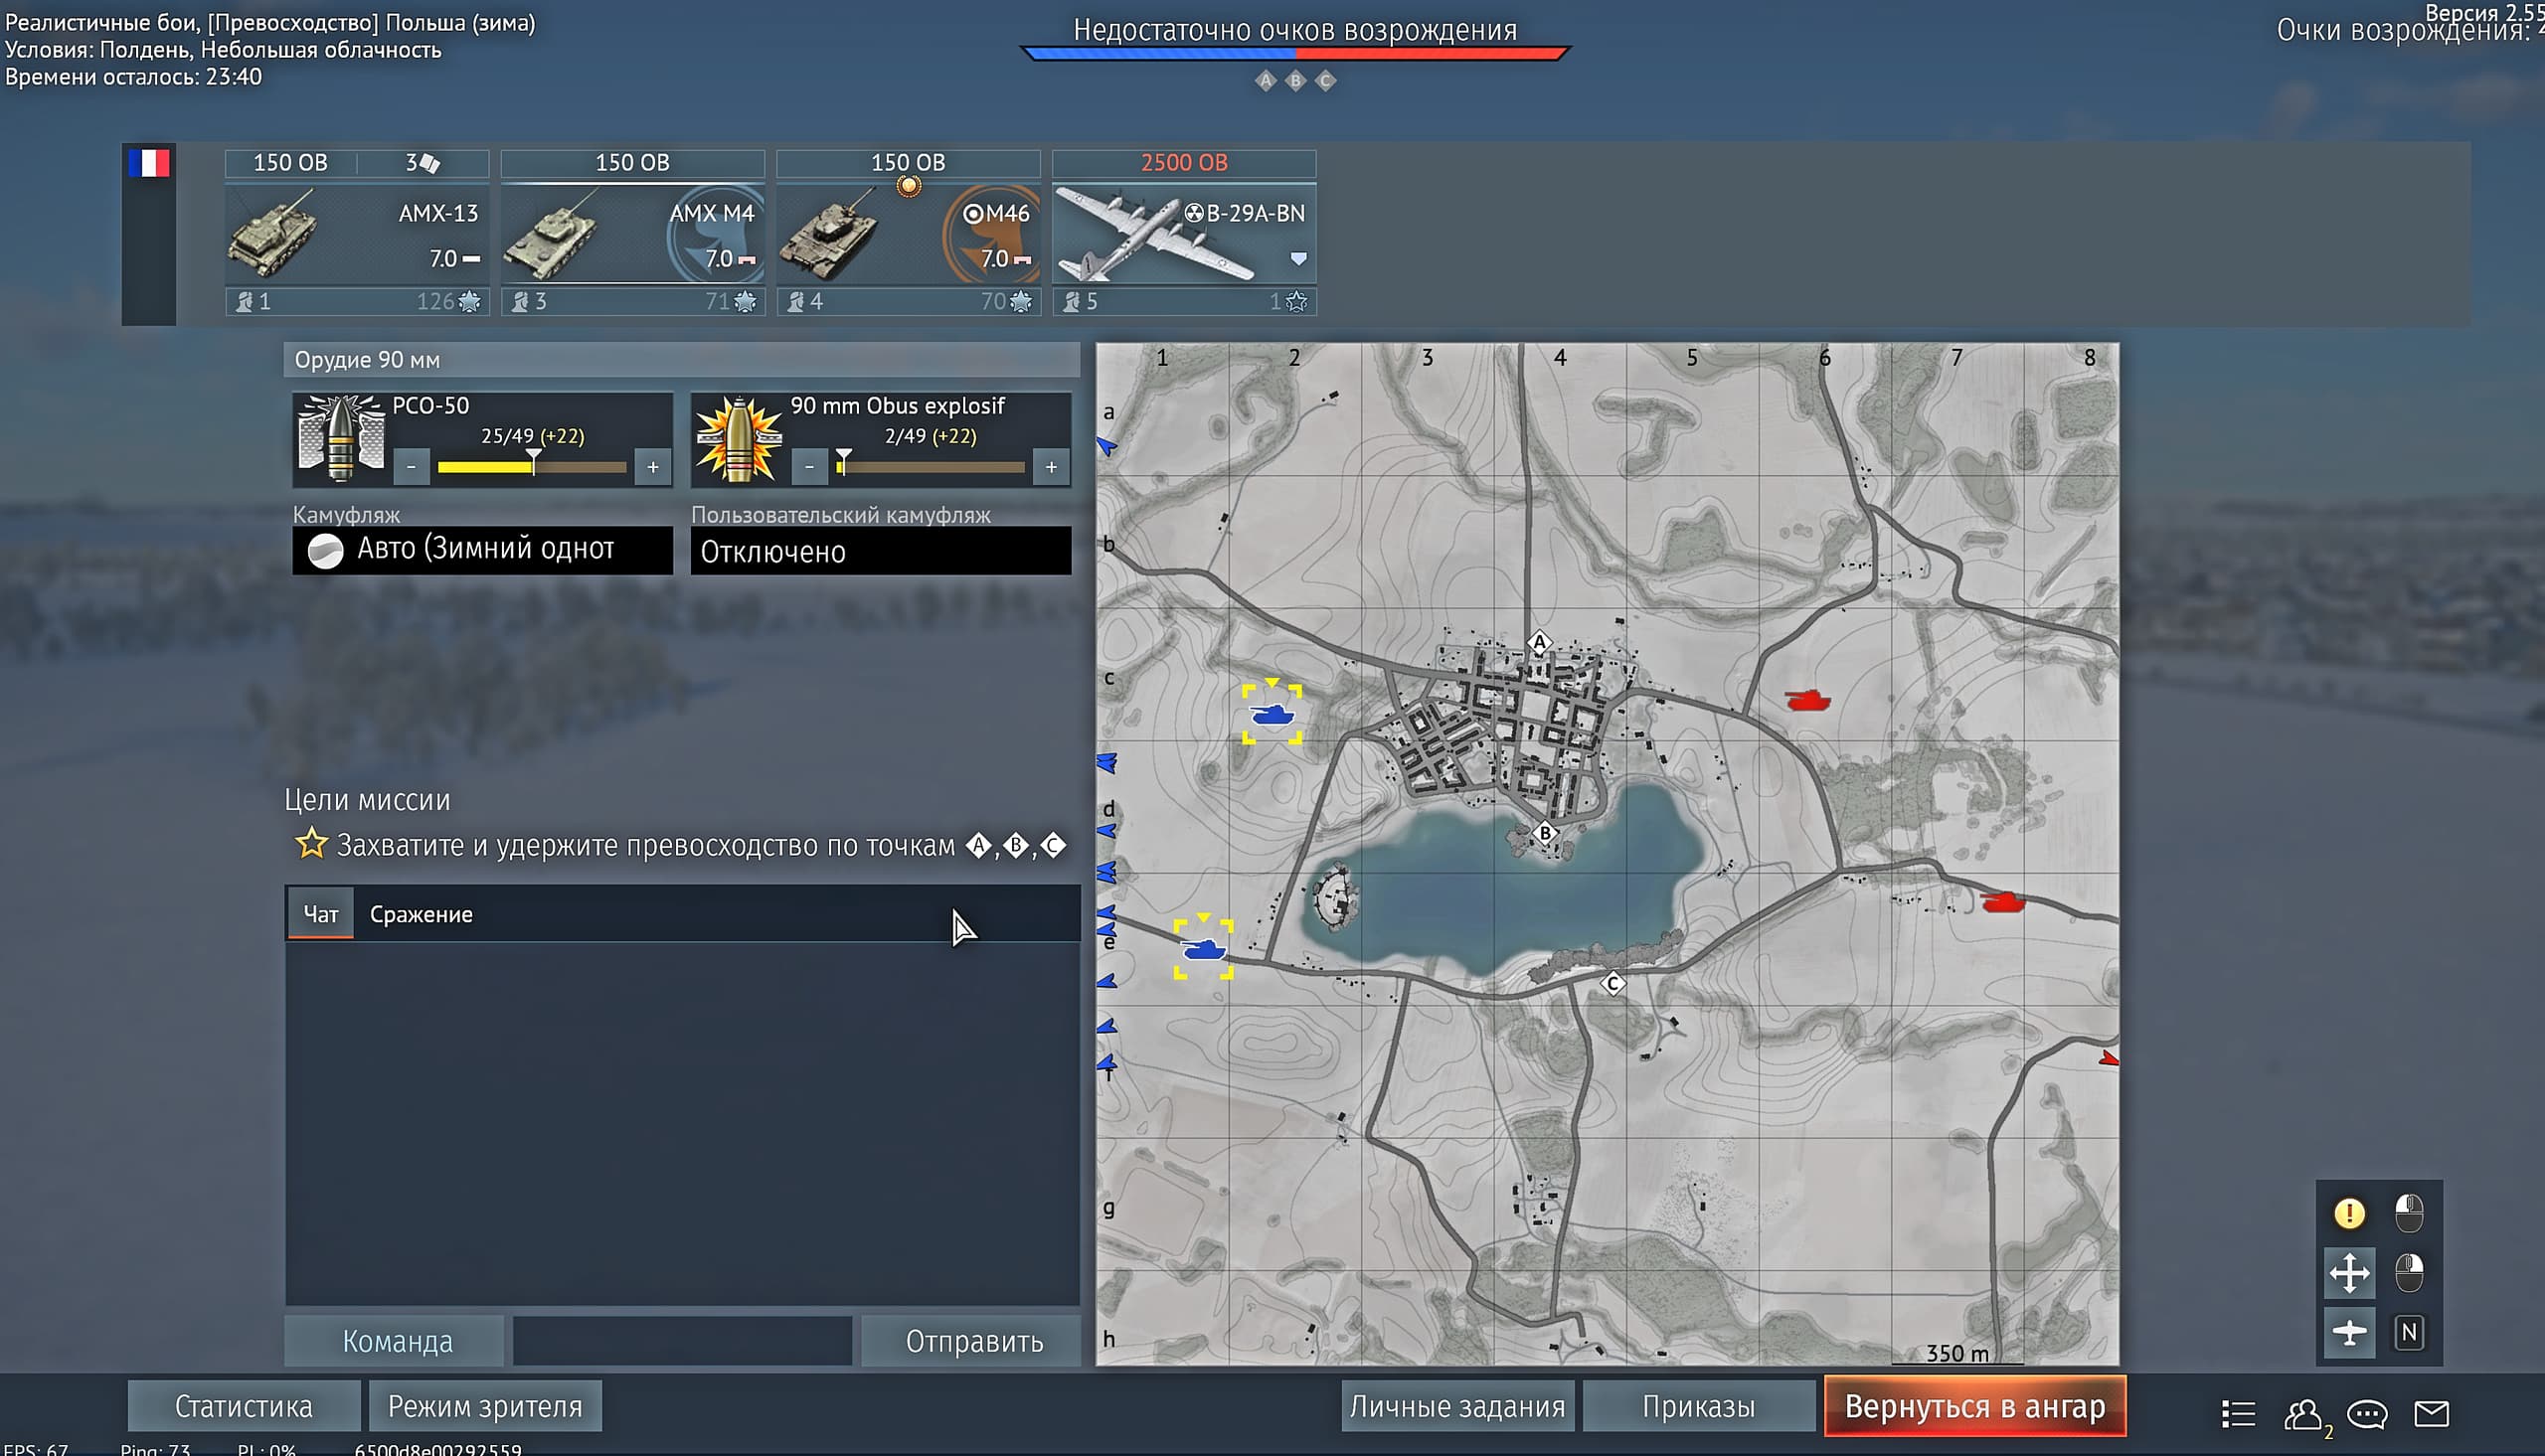The height and width of the screenshot is (1456, 2545).
Task: Switch to the Сражение tab
Action: [x=421, y=914]
